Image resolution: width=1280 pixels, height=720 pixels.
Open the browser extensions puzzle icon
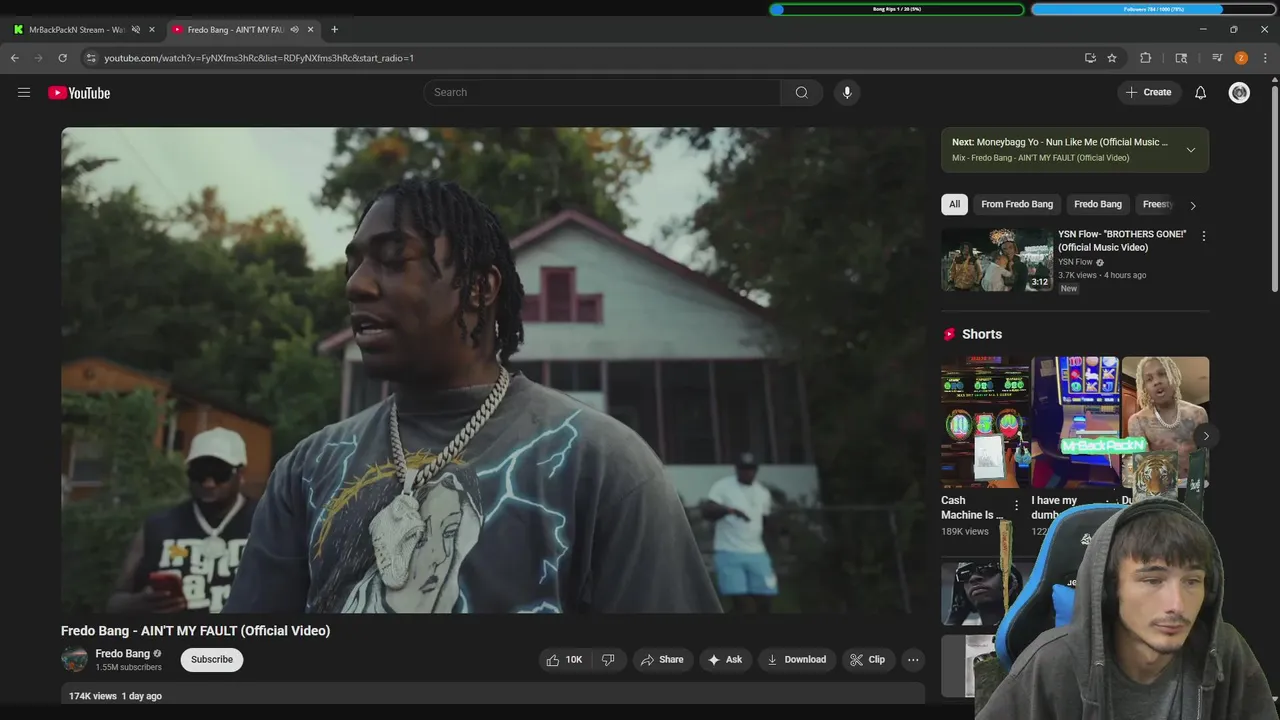coord(1146,58)
